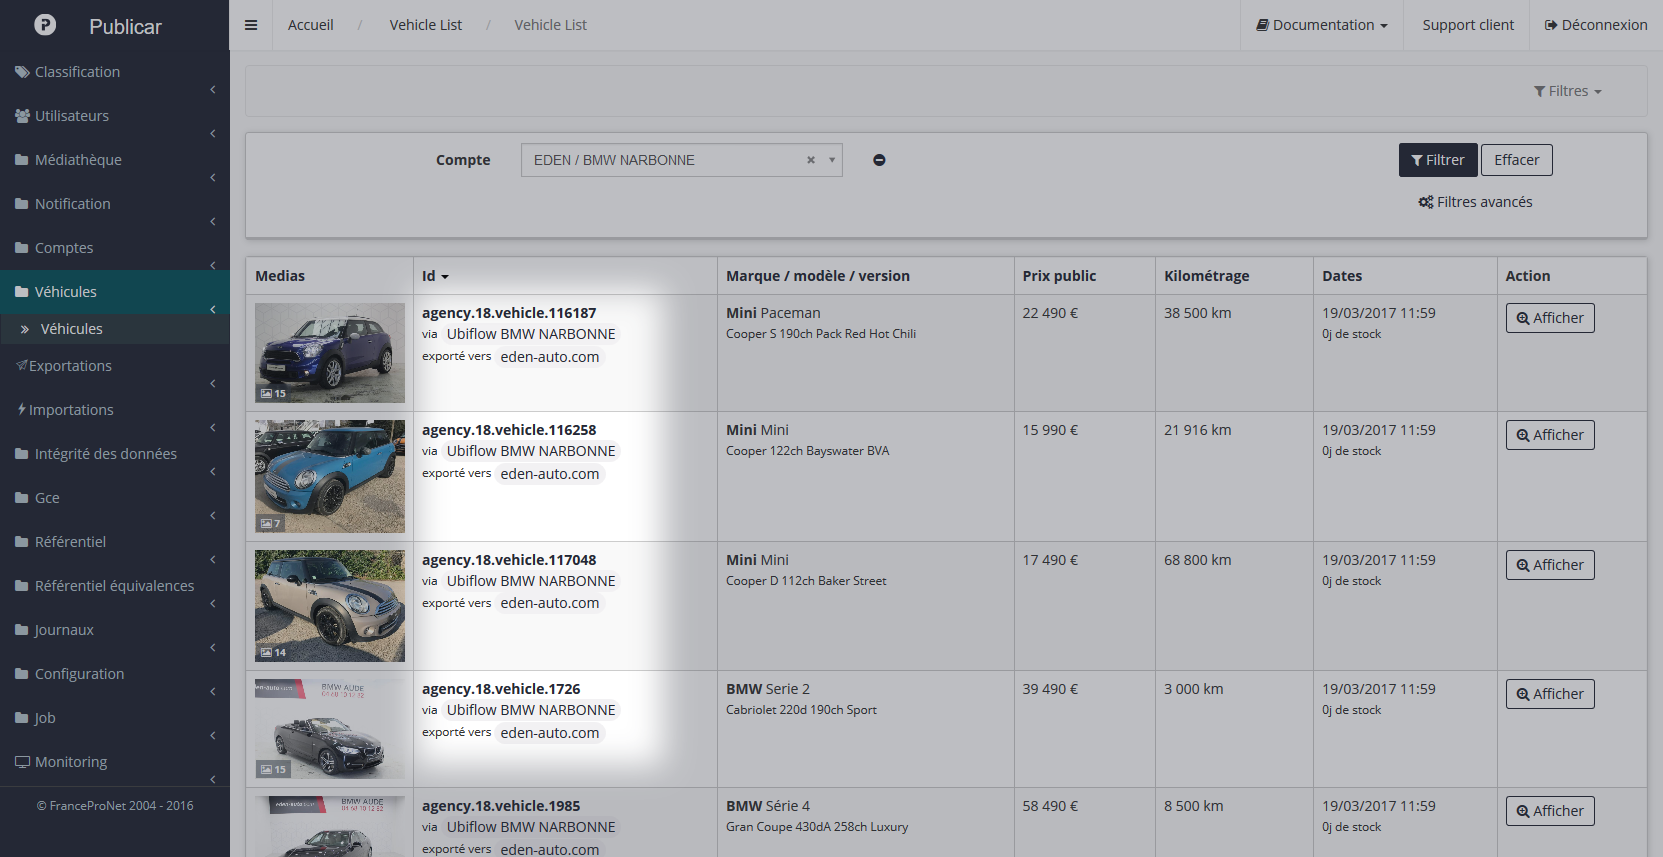
Task: Select the Véhicules submenu item
Action: [x=115, y=329]
